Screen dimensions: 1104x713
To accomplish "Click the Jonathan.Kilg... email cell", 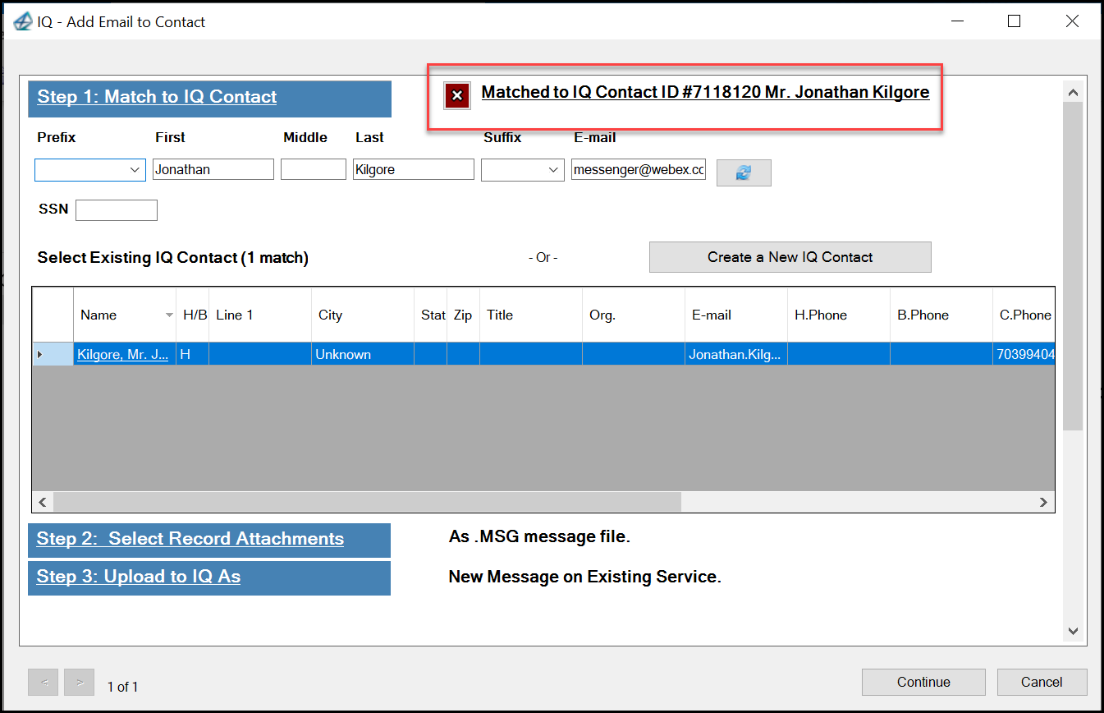I will [x=736, y=354].
